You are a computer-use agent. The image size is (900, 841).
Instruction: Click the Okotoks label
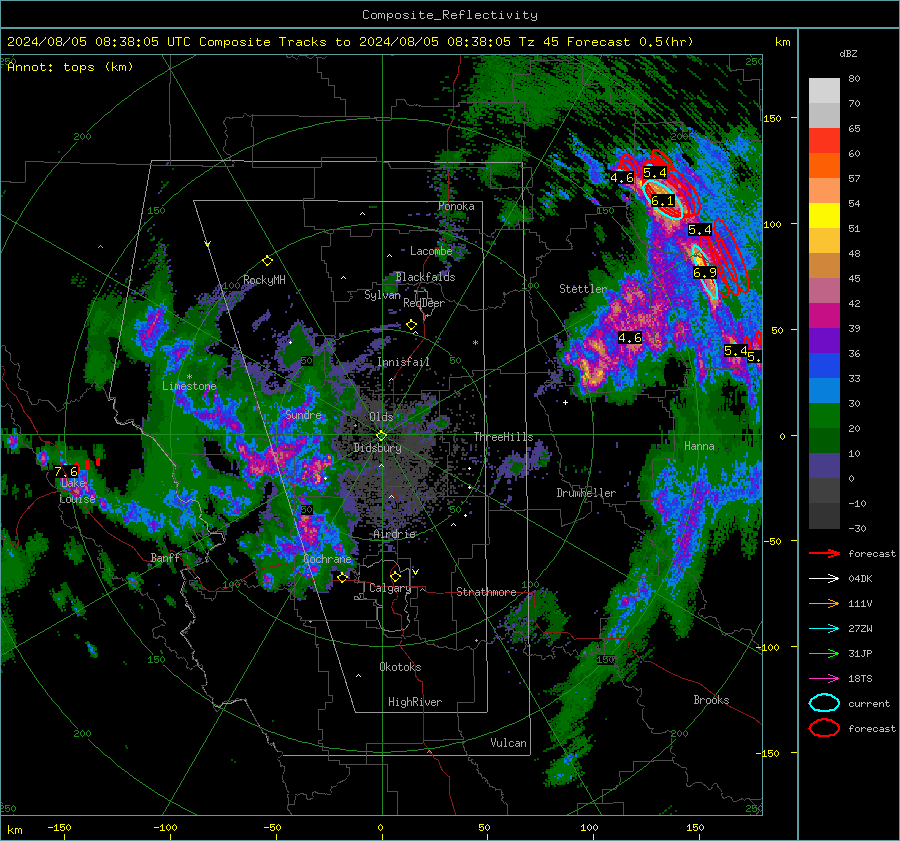coord(400,667)
